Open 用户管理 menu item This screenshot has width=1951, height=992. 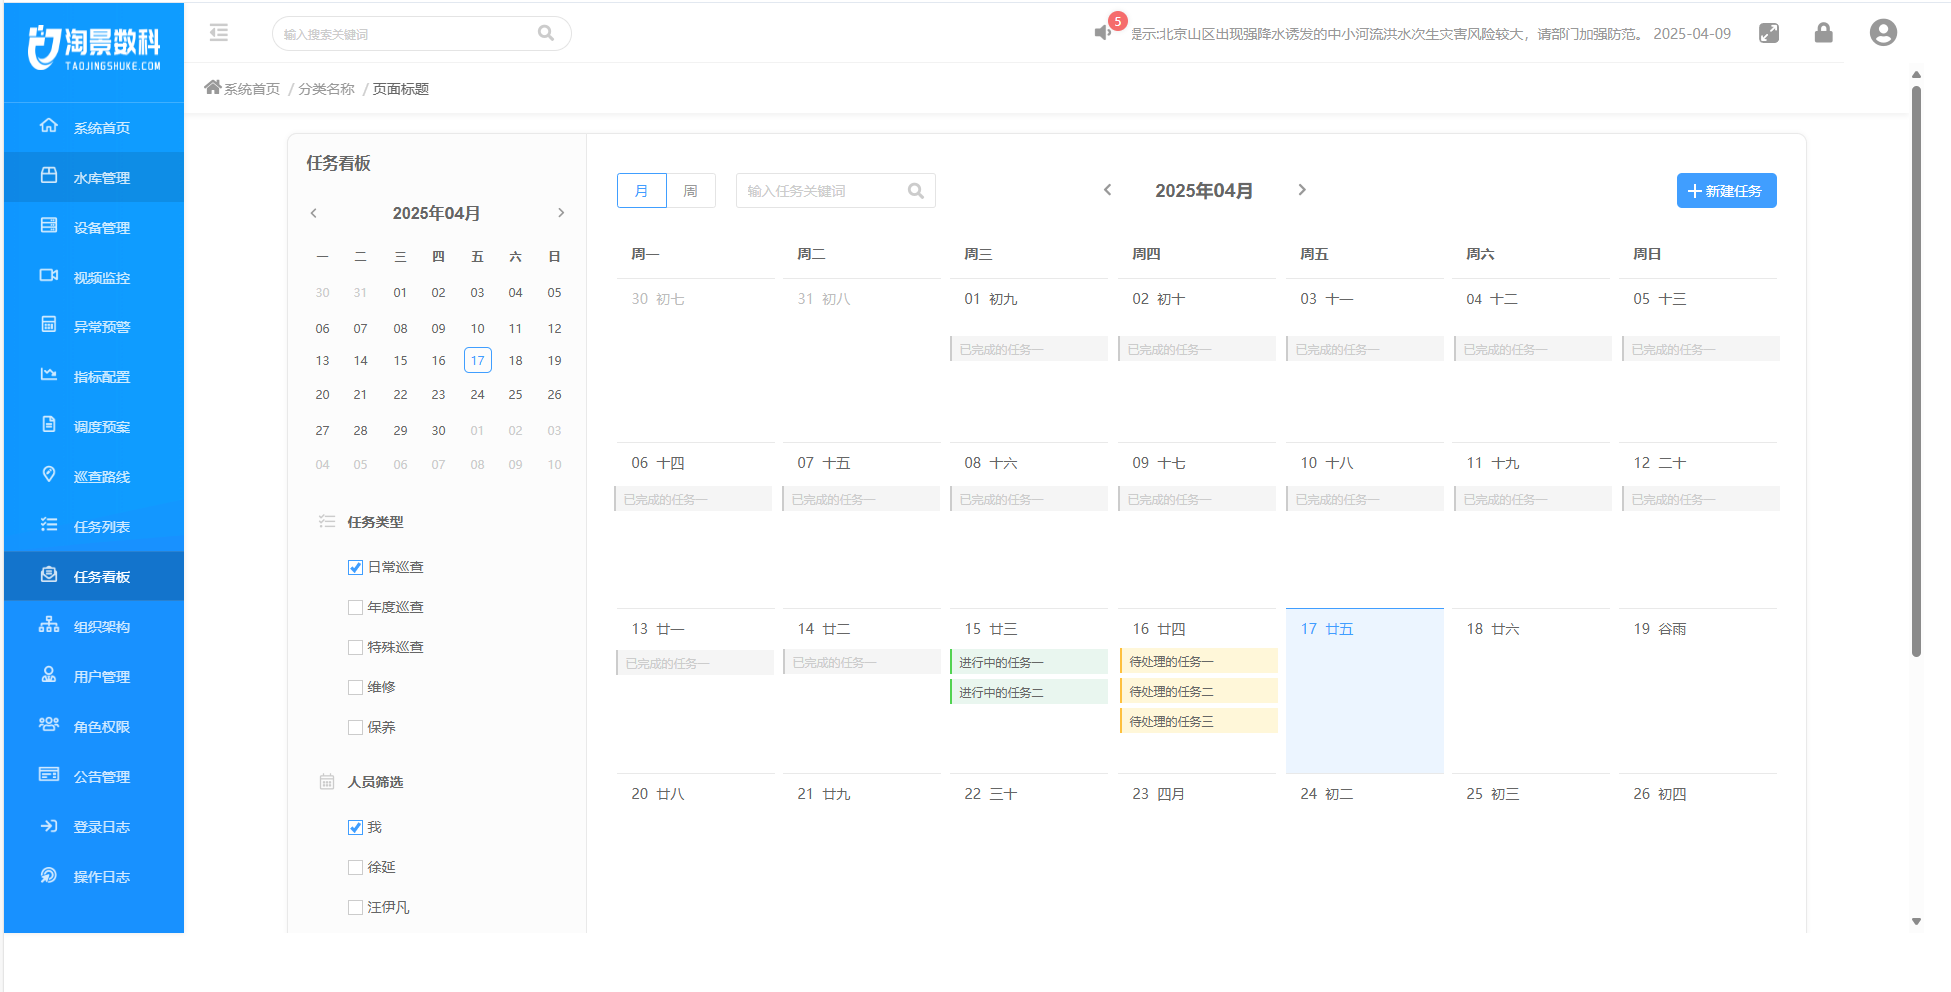pos(94,676)
